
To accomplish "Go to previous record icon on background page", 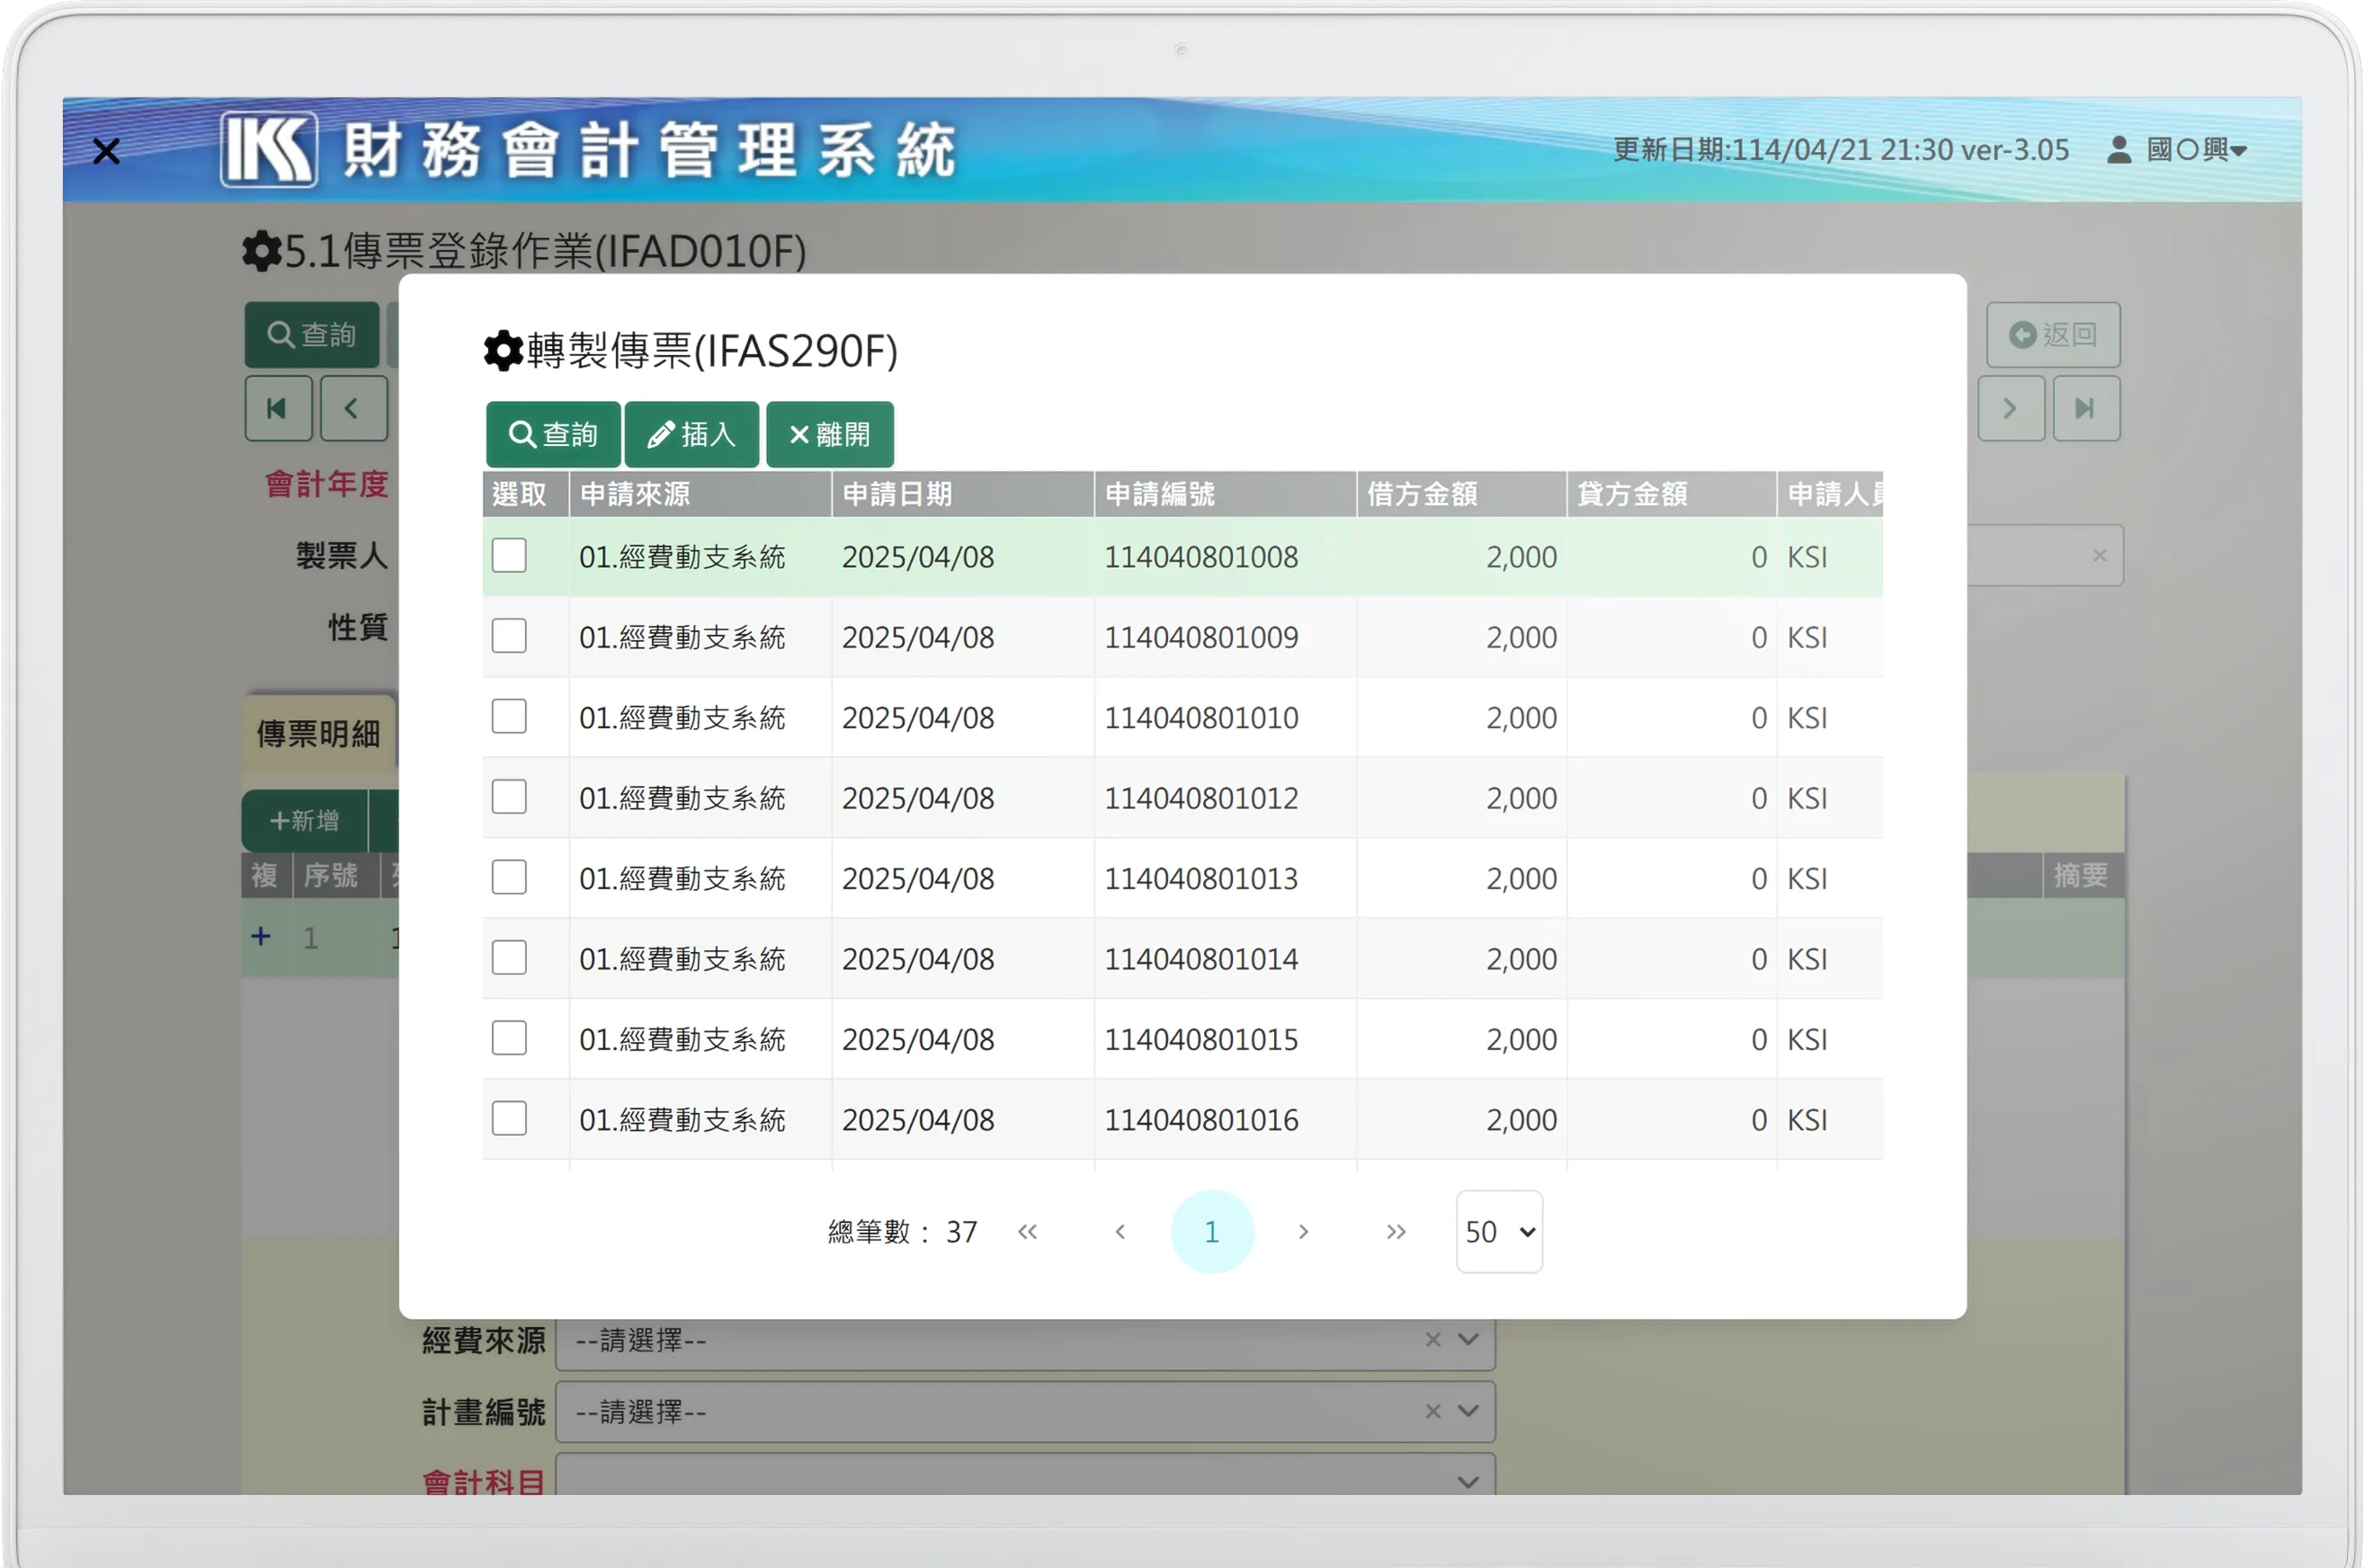I will [x=354, y=408].
